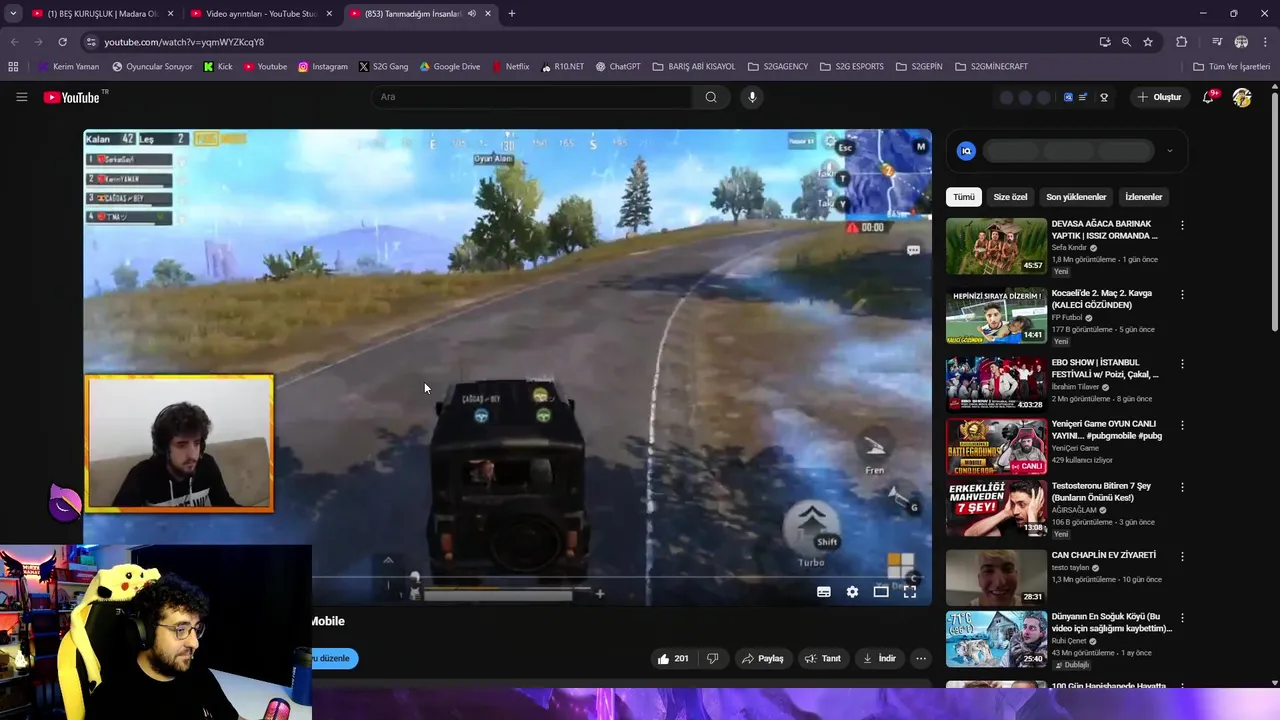Dislike the video
The height and width of the screenshot is (720, 1280).
pos(713,658)
